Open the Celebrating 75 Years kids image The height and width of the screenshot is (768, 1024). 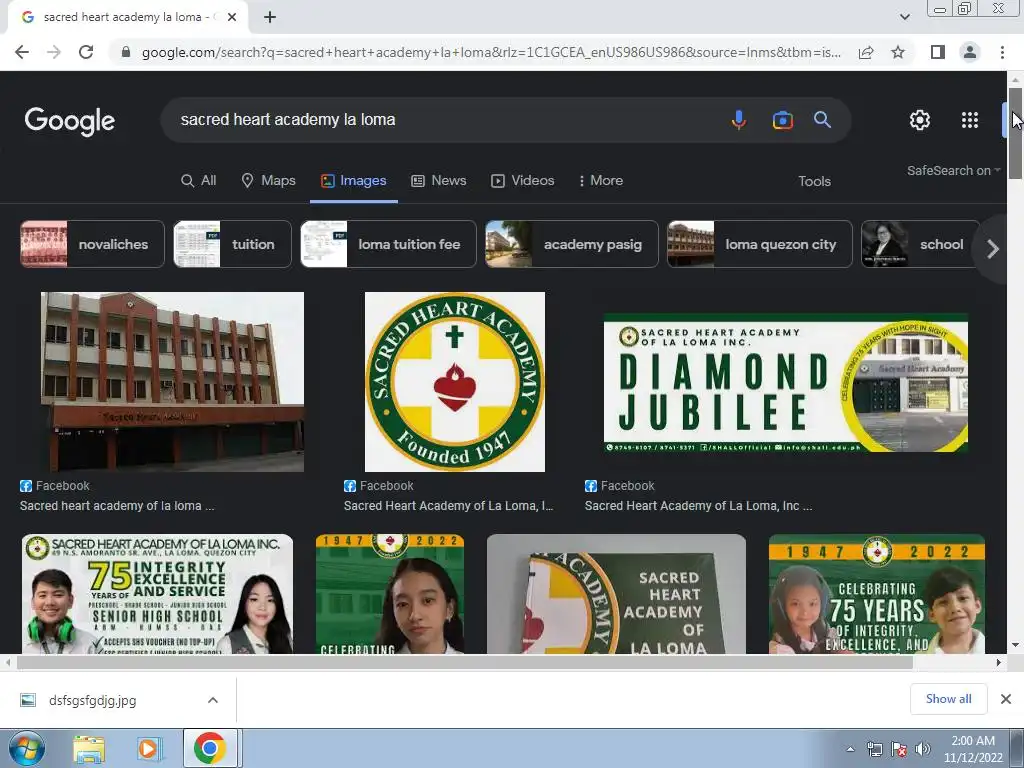coord(876,594)
